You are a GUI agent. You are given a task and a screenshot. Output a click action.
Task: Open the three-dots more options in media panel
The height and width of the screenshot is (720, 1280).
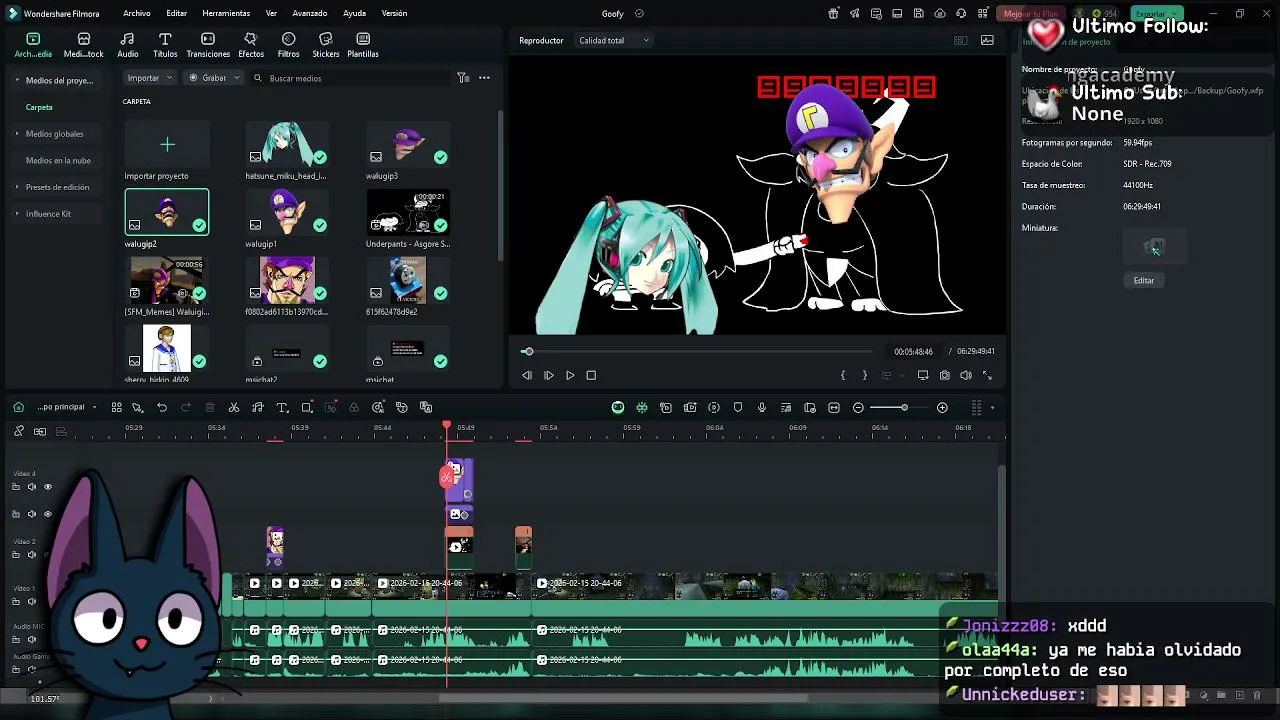pyautogui.click(x=484, y=78)
